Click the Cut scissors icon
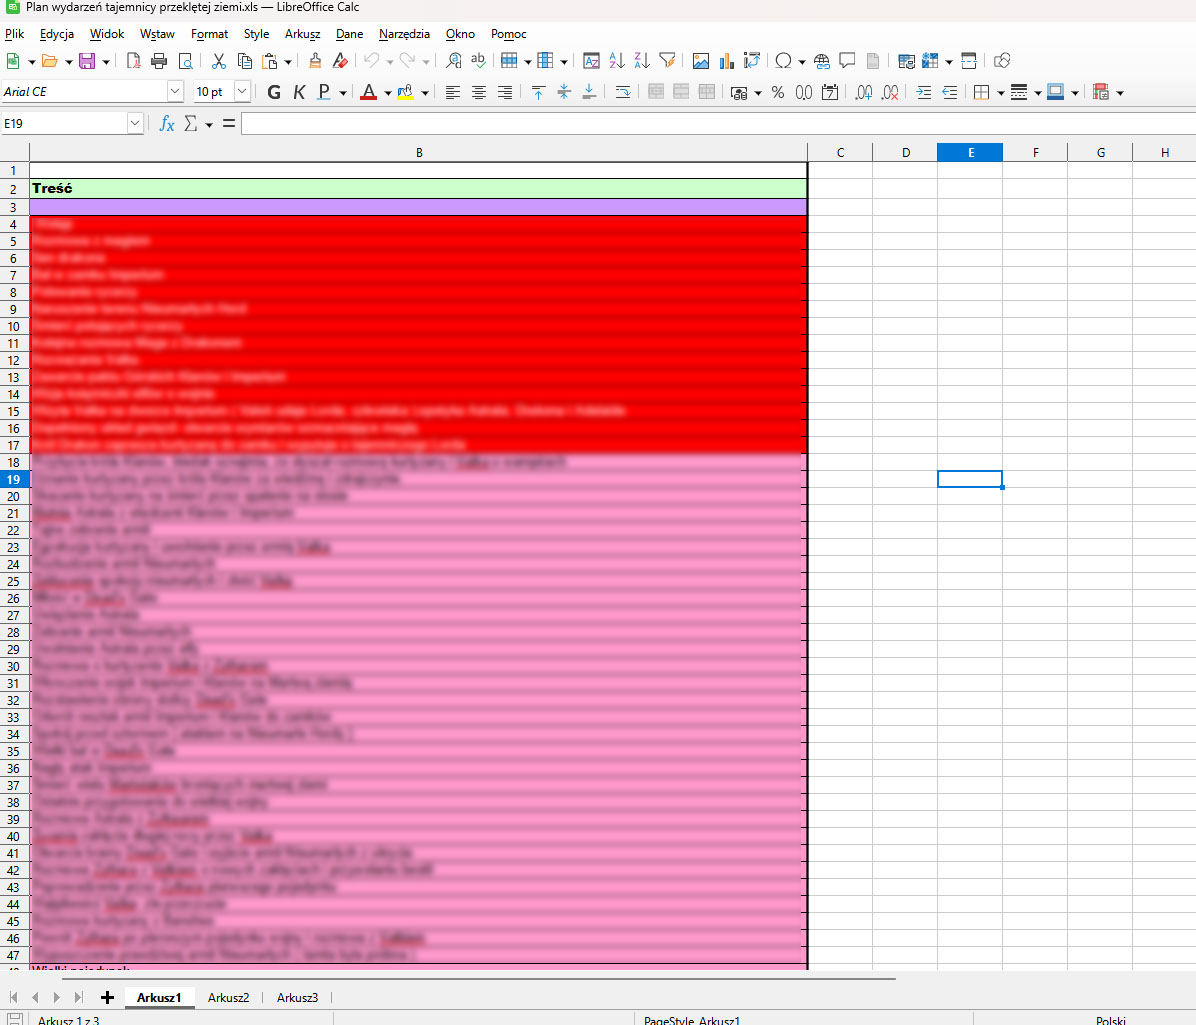The image size is (1196, 1025). (219, 61)
